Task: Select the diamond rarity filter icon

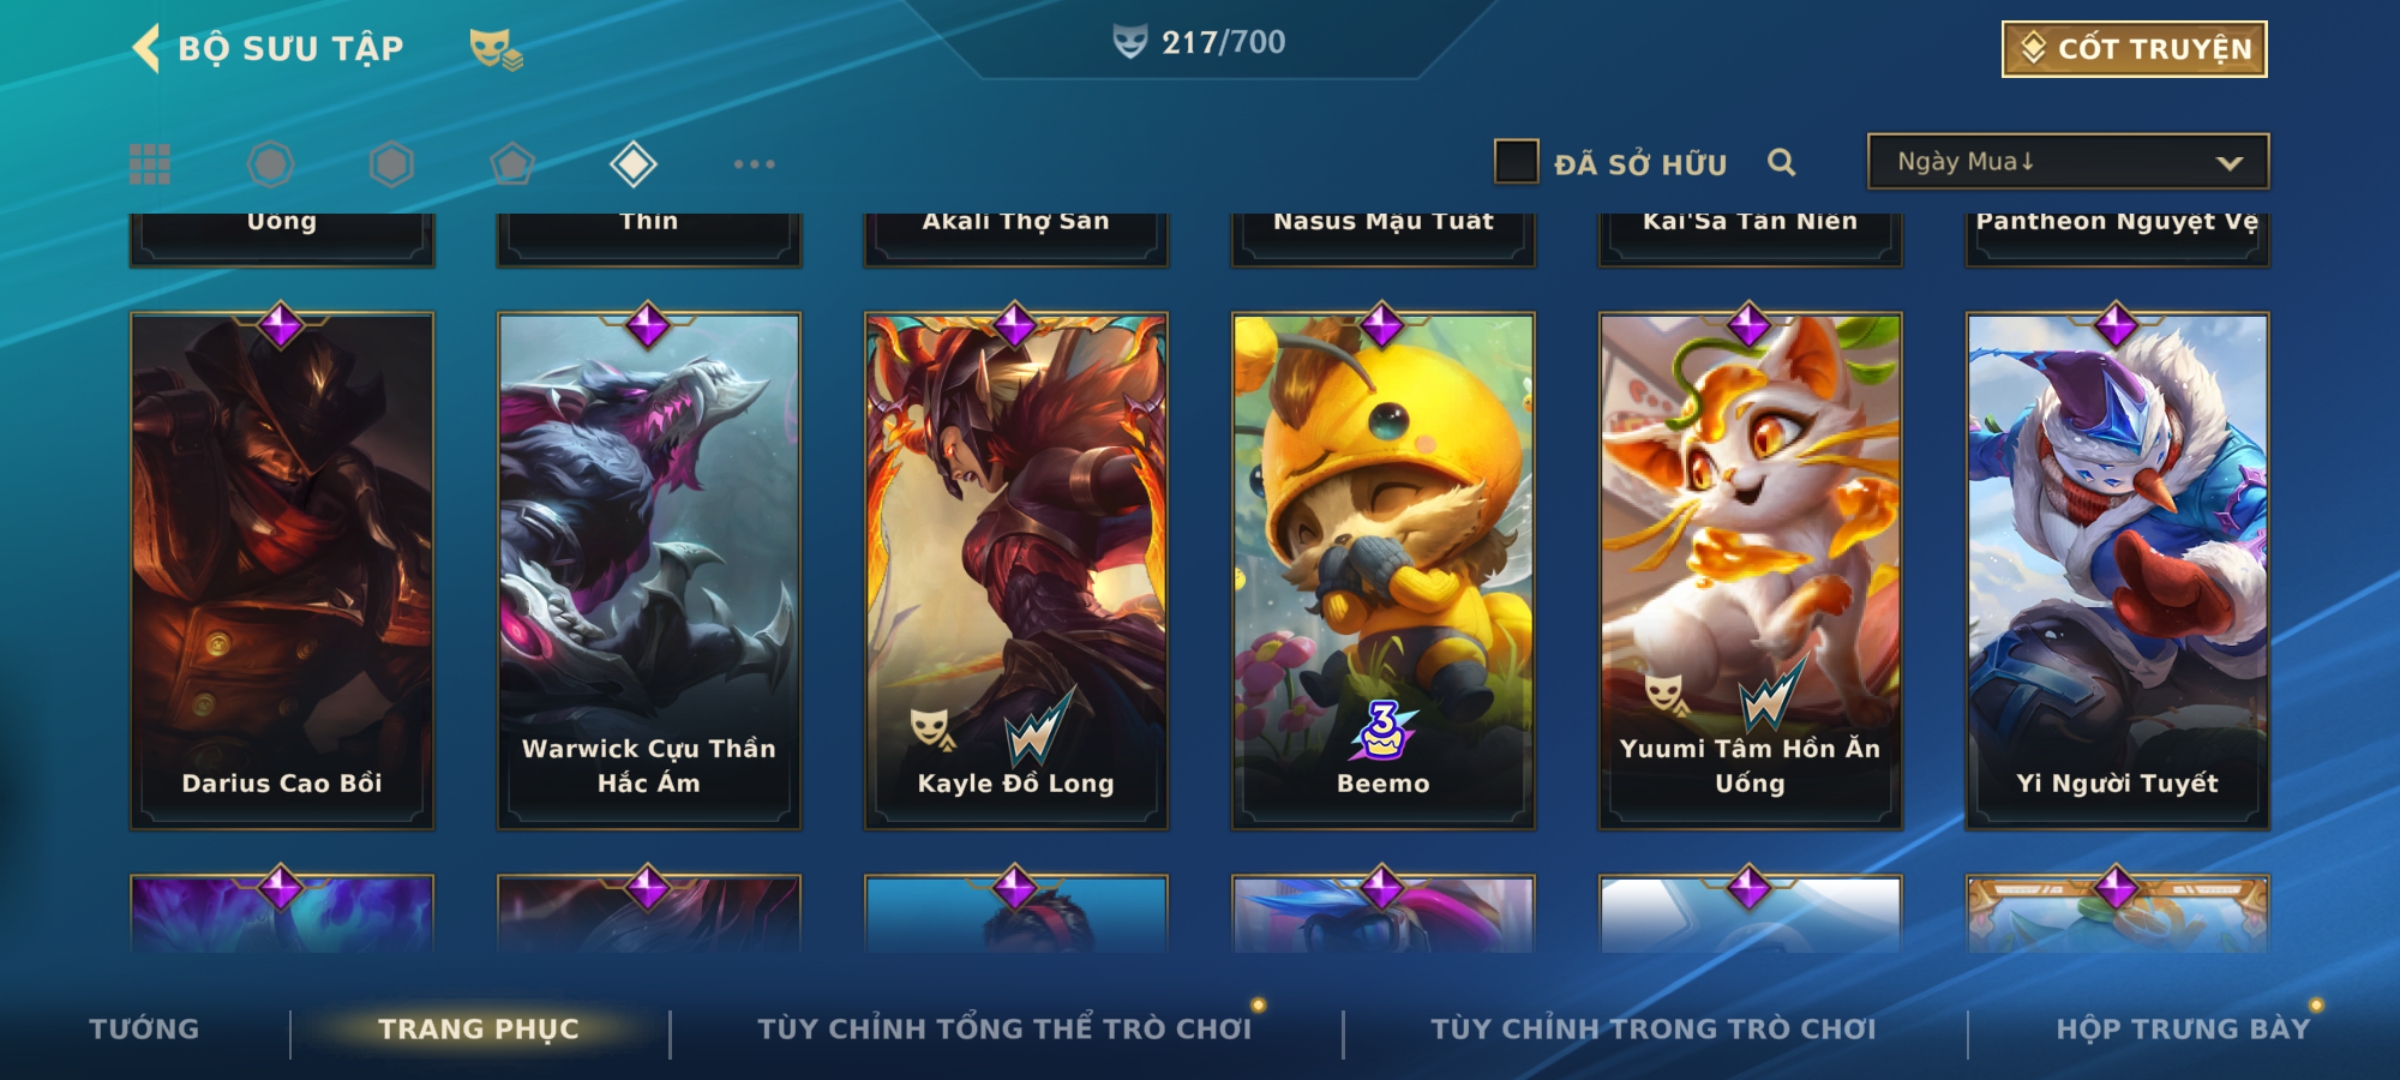Action: pos(633,164)
